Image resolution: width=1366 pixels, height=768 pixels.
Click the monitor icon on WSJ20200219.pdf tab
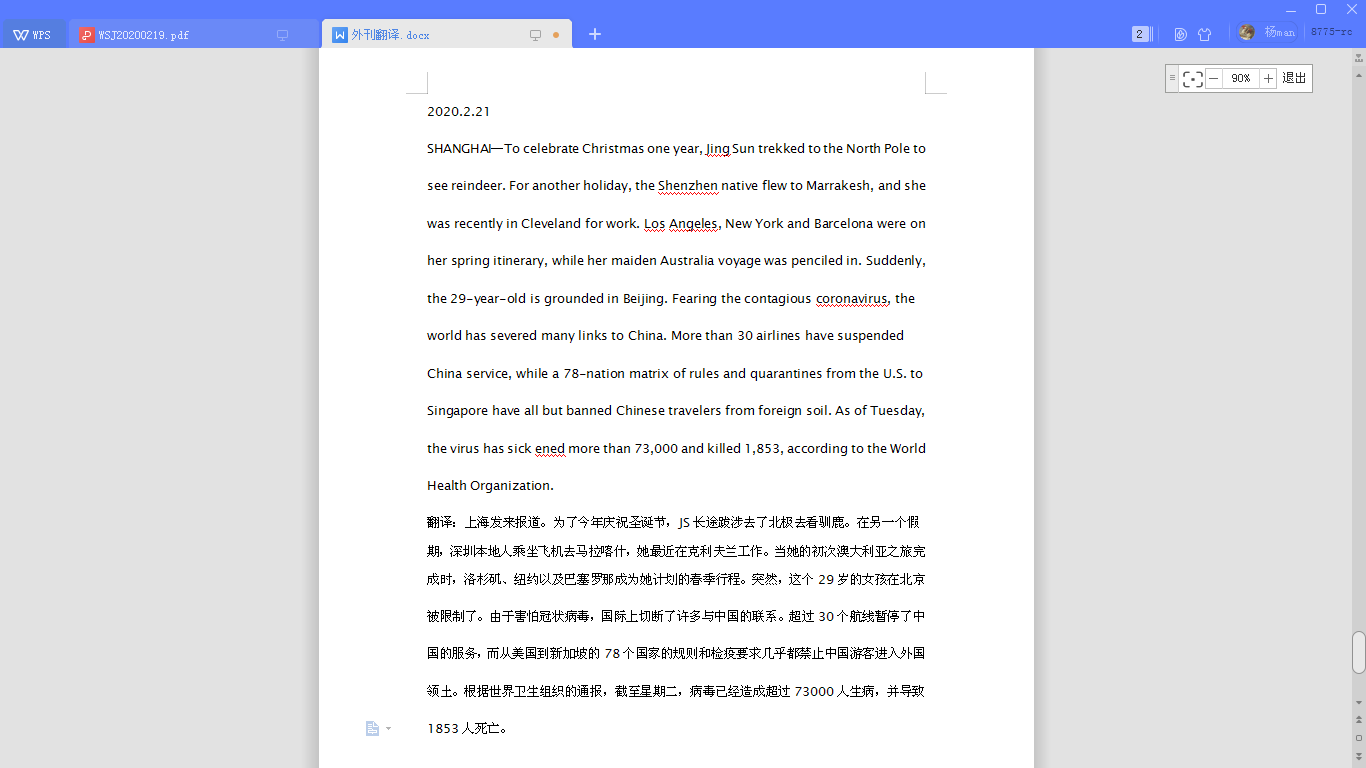[x=282, y=35]
